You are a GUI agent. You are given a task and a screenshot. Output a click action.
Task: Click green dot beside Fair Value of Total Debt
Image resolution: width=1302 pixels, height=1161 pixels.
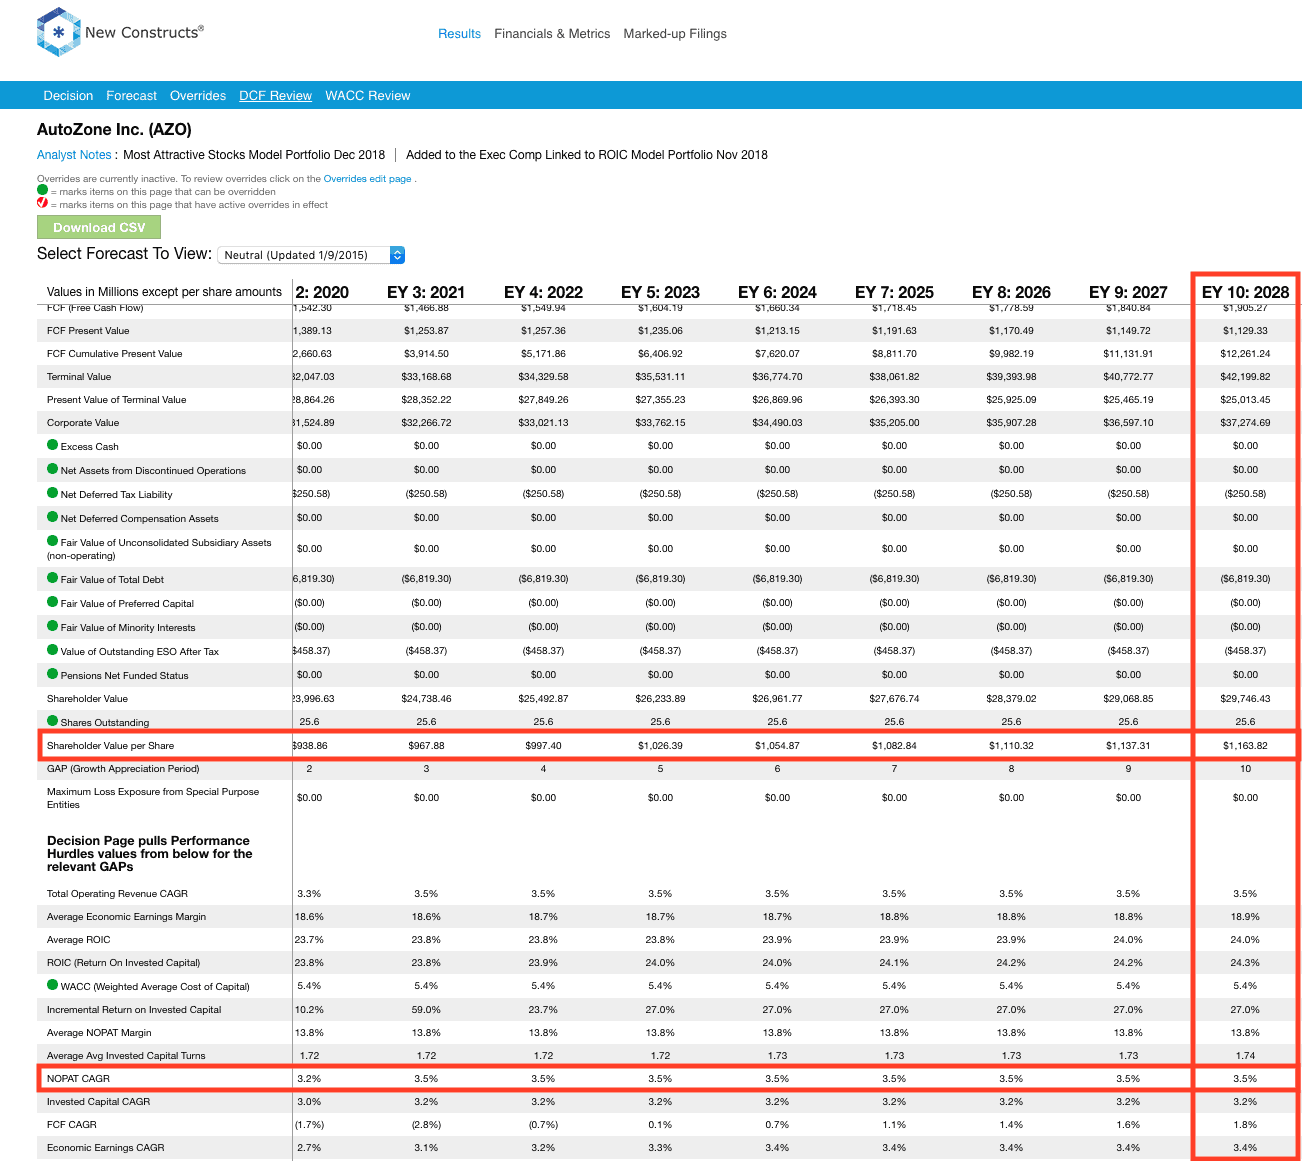(x=53, y=578)
